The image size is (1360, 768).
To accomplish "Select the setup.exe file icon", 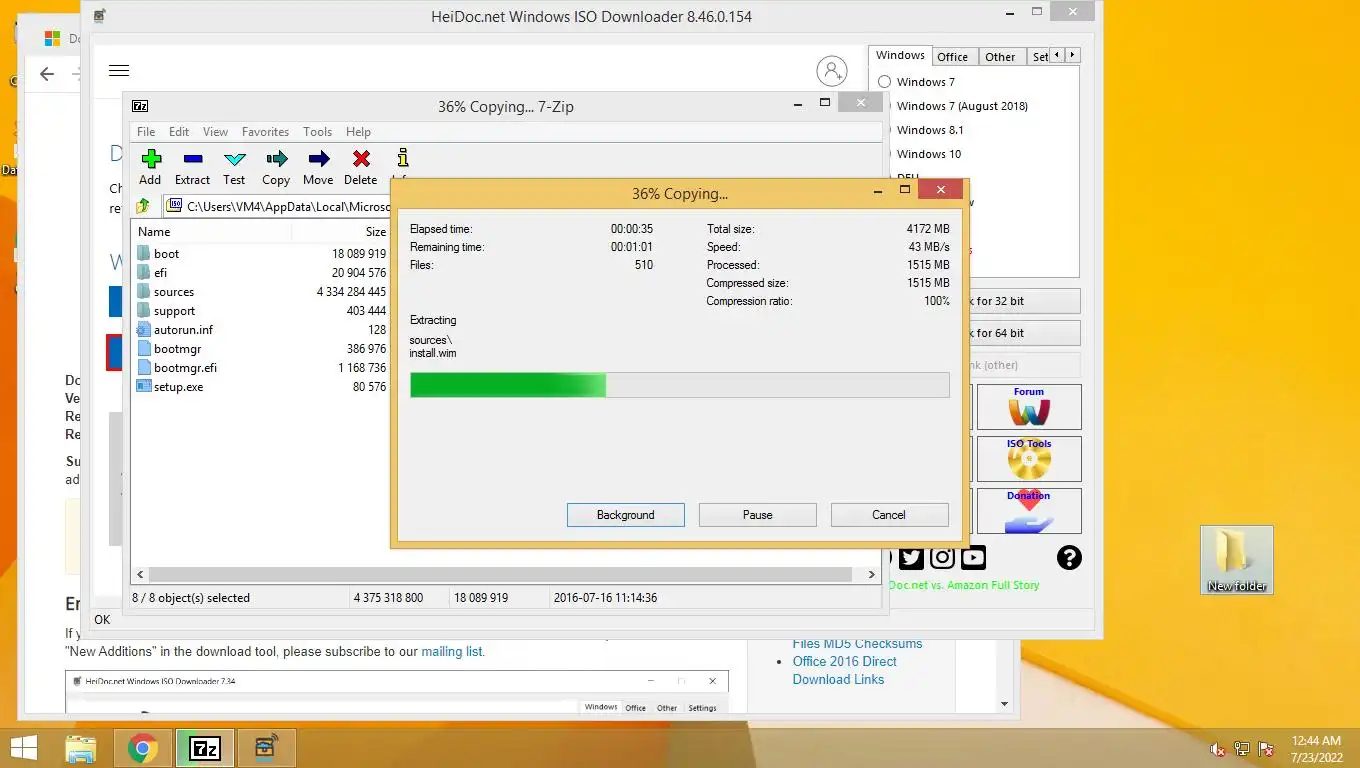I will coord(143,387).
